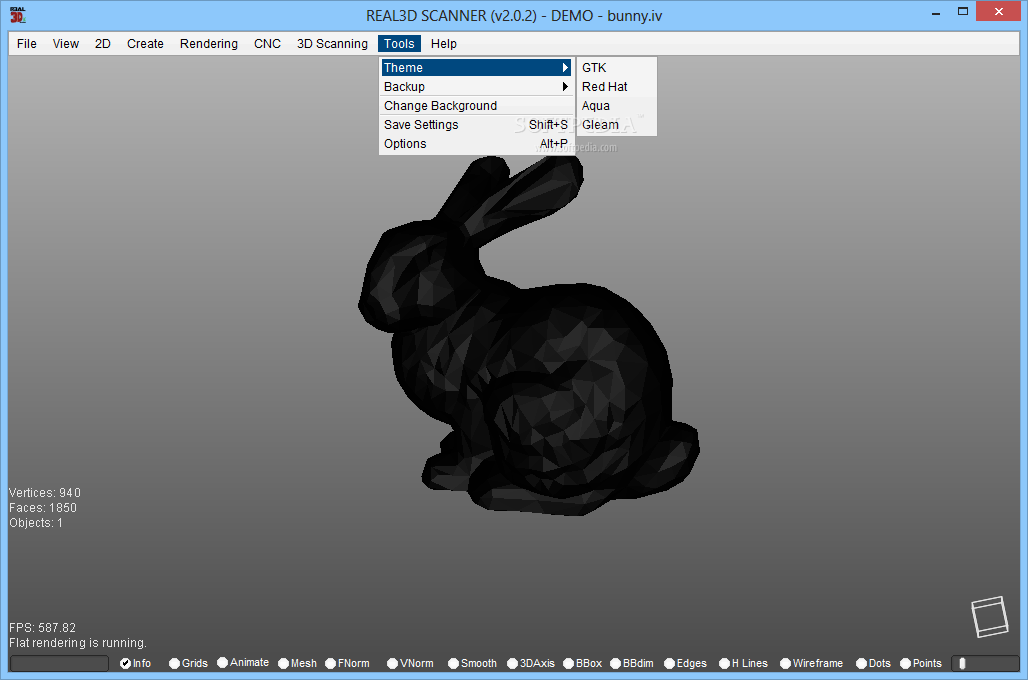
Task: Enable Wireframe rendering
Action: pyautogui.click(x=812, y=663)
